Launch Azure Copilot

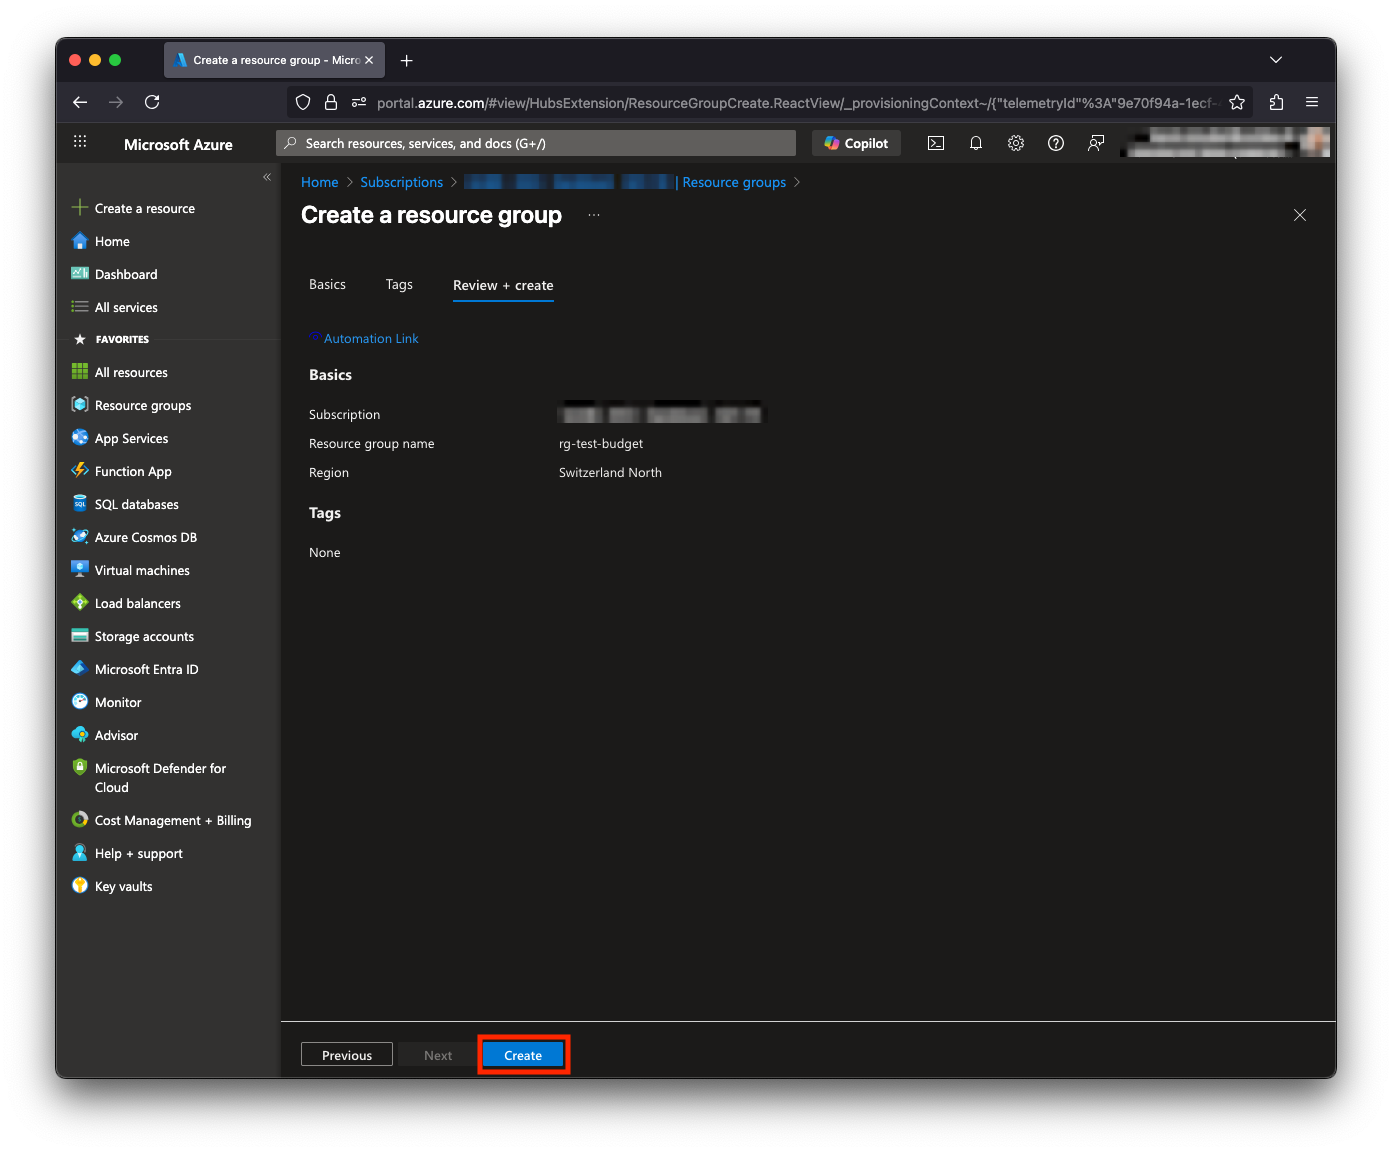click(x=856, y=143)
